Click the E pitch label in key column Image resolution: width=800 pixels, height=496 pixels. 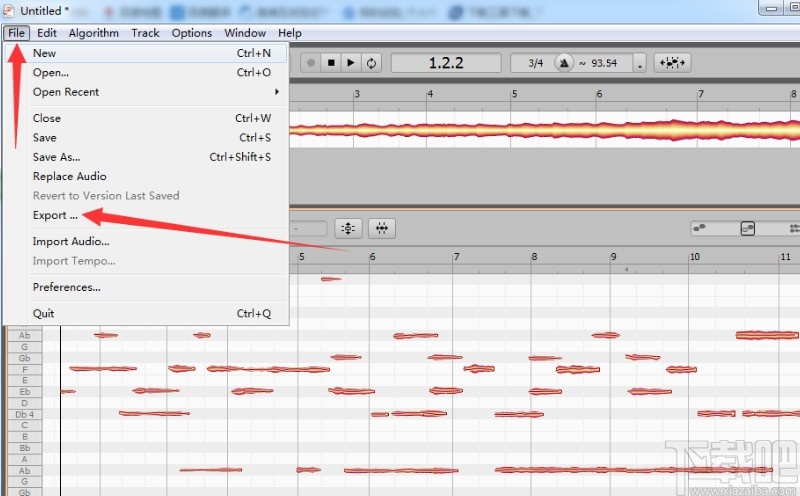point(24,381)
